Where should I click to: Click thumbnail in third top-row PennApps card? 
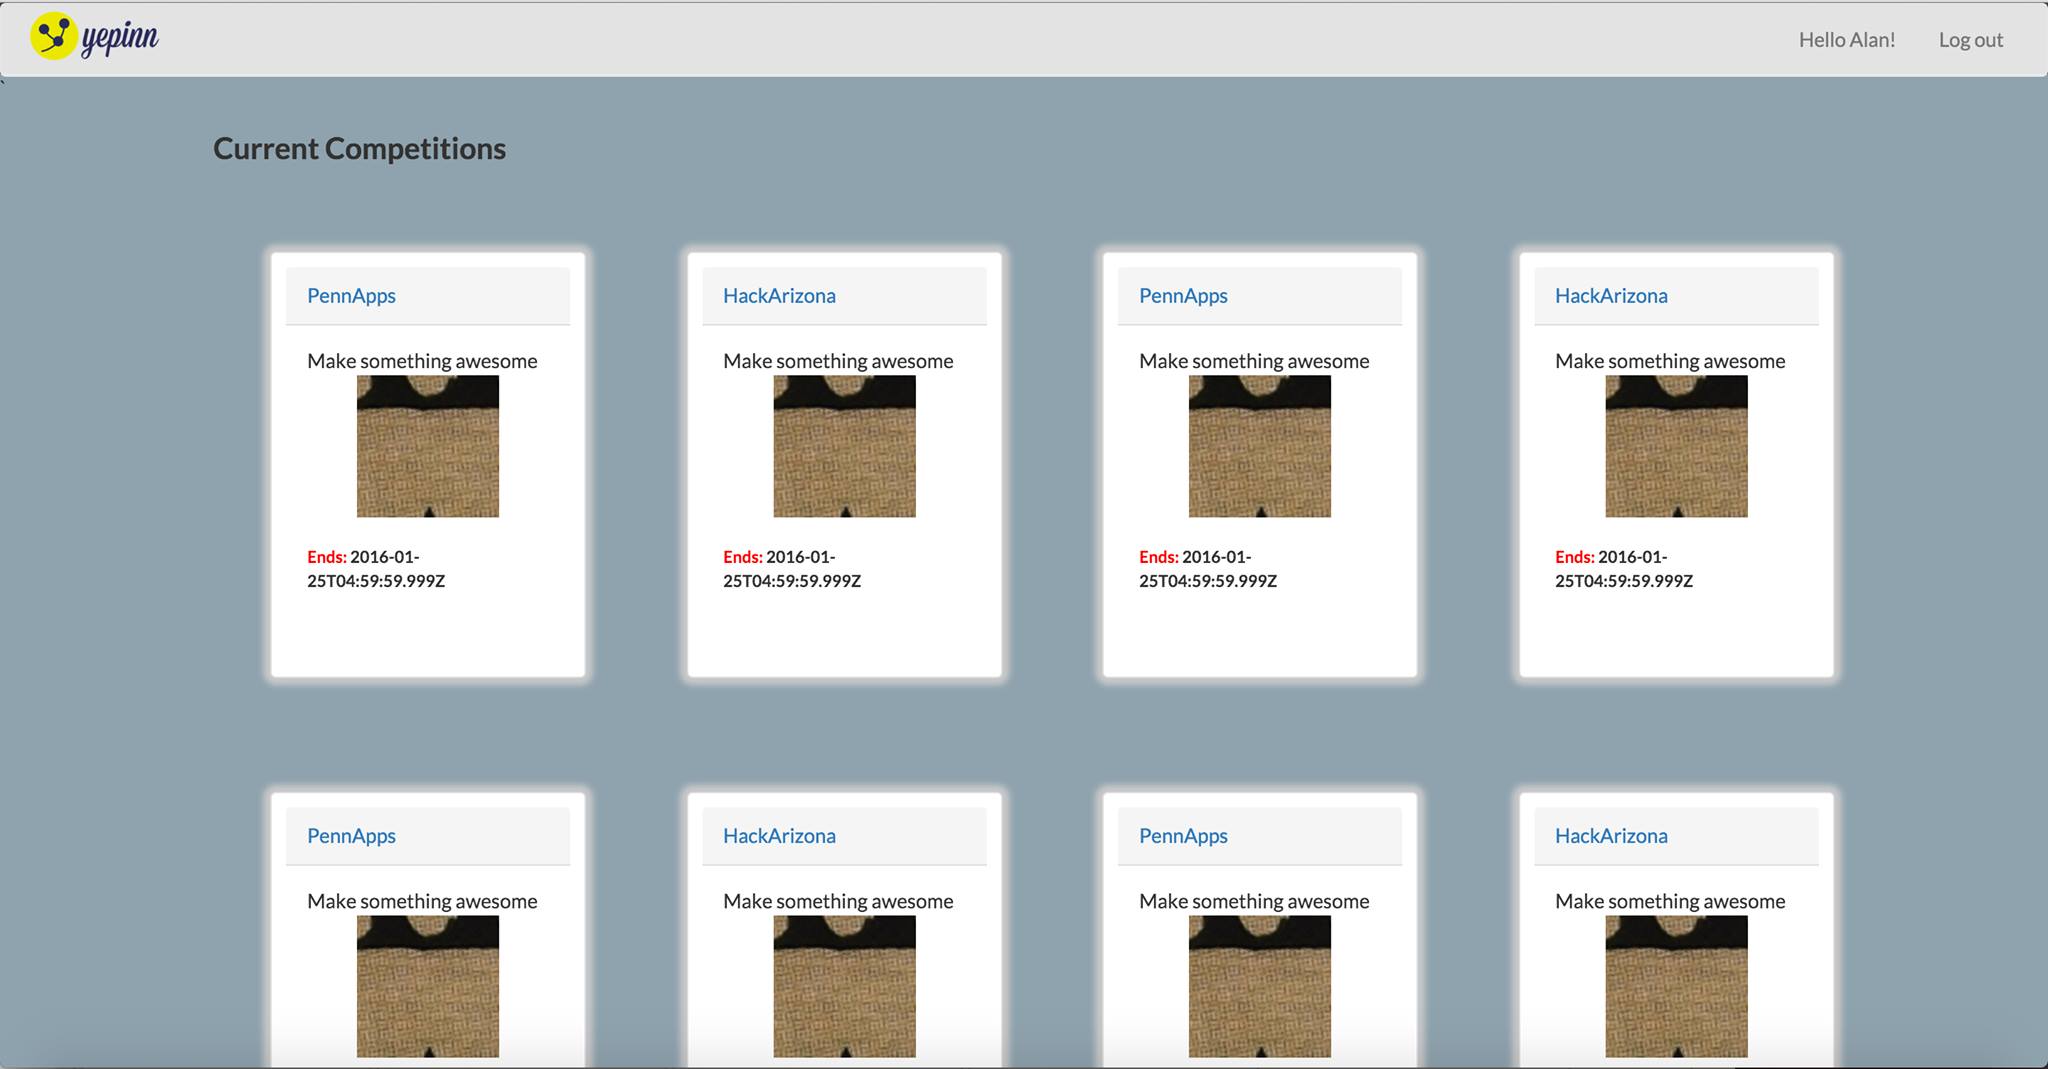tap(1260, 446)
